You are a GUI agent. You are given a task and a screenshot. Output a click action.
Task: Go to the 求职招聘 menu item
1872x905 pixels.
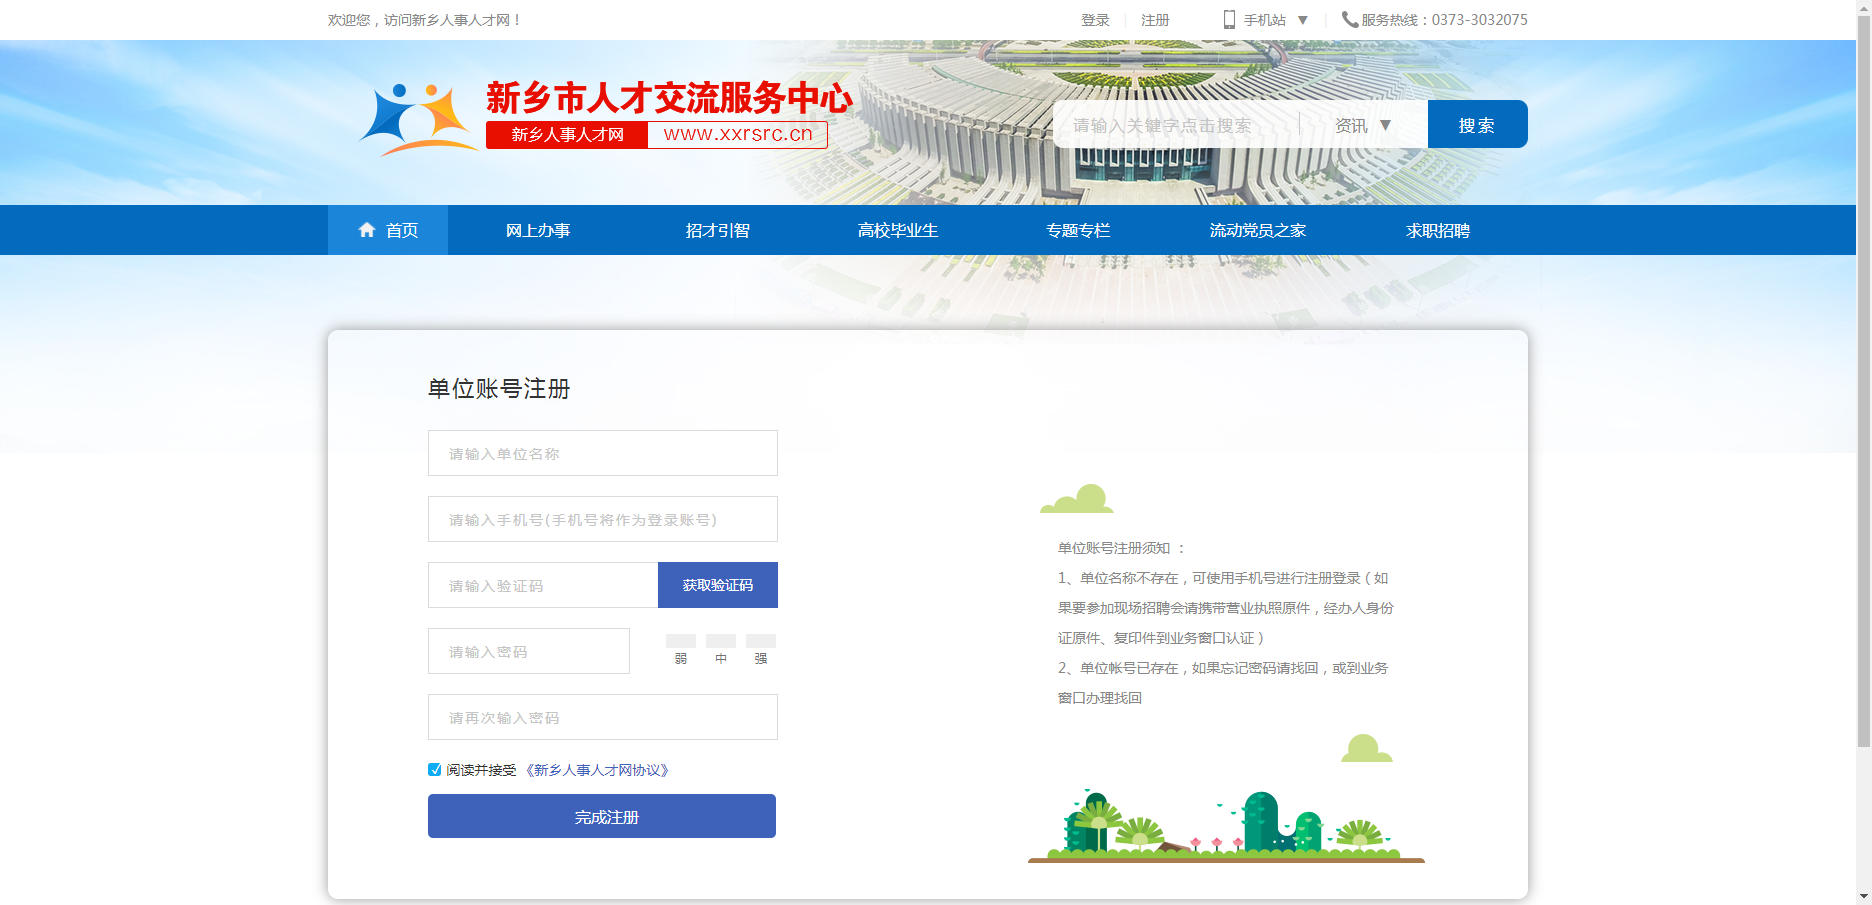(1437, 230)
